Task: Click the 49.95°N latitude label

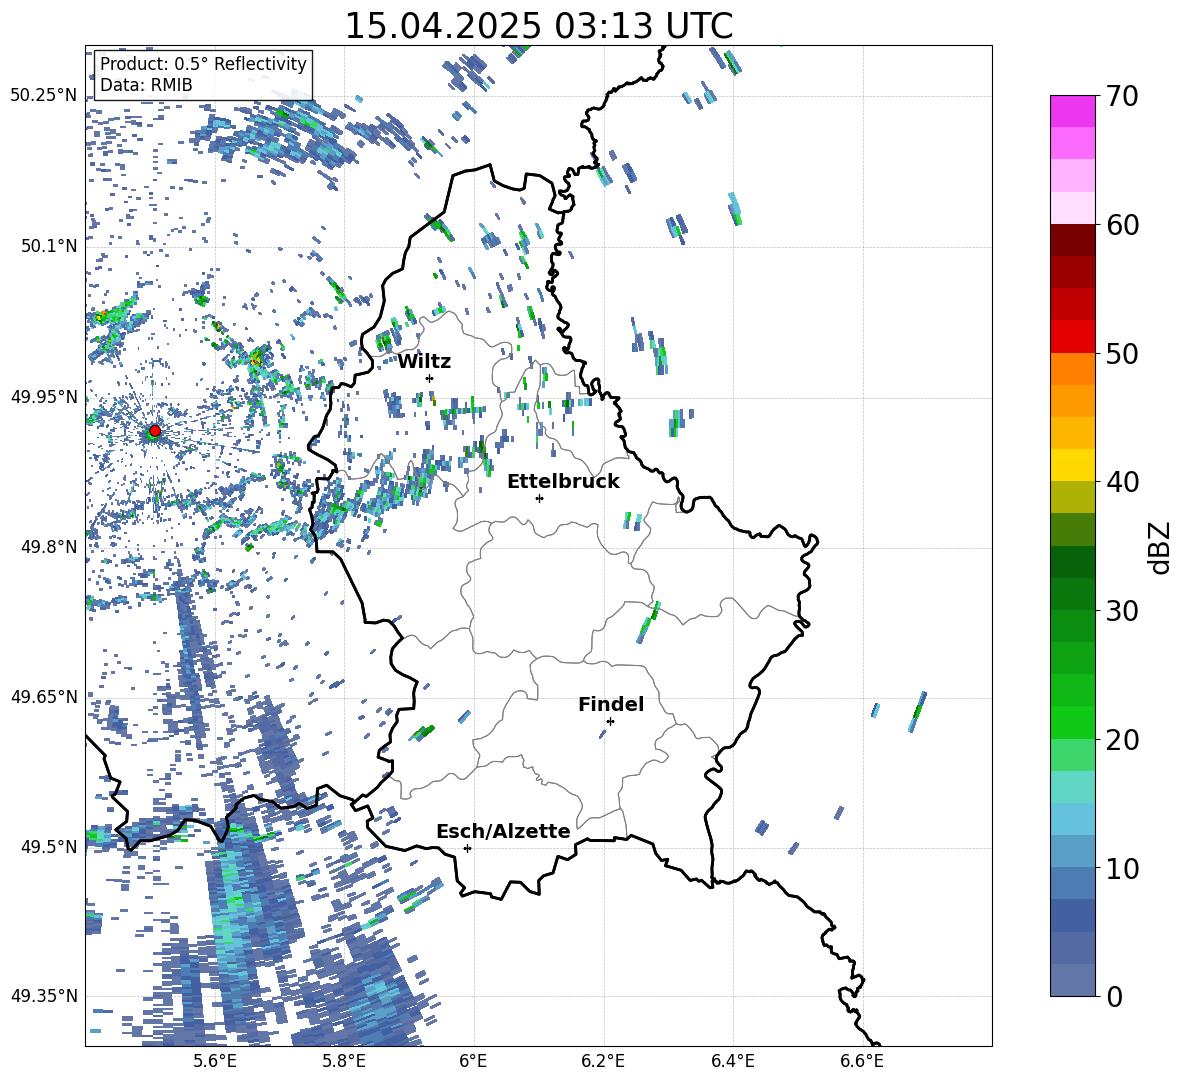Action: pyautogui.click(x=44, y=396)
